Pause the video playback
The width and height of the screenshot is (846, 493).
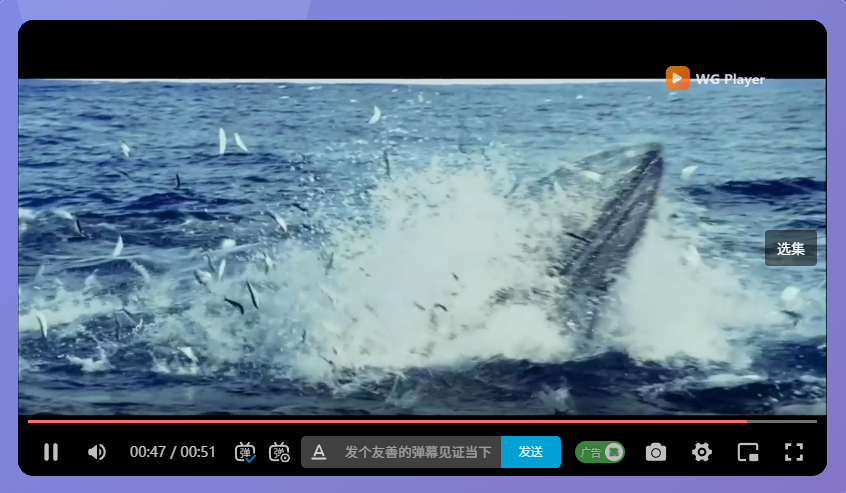(x=51, y=452)
